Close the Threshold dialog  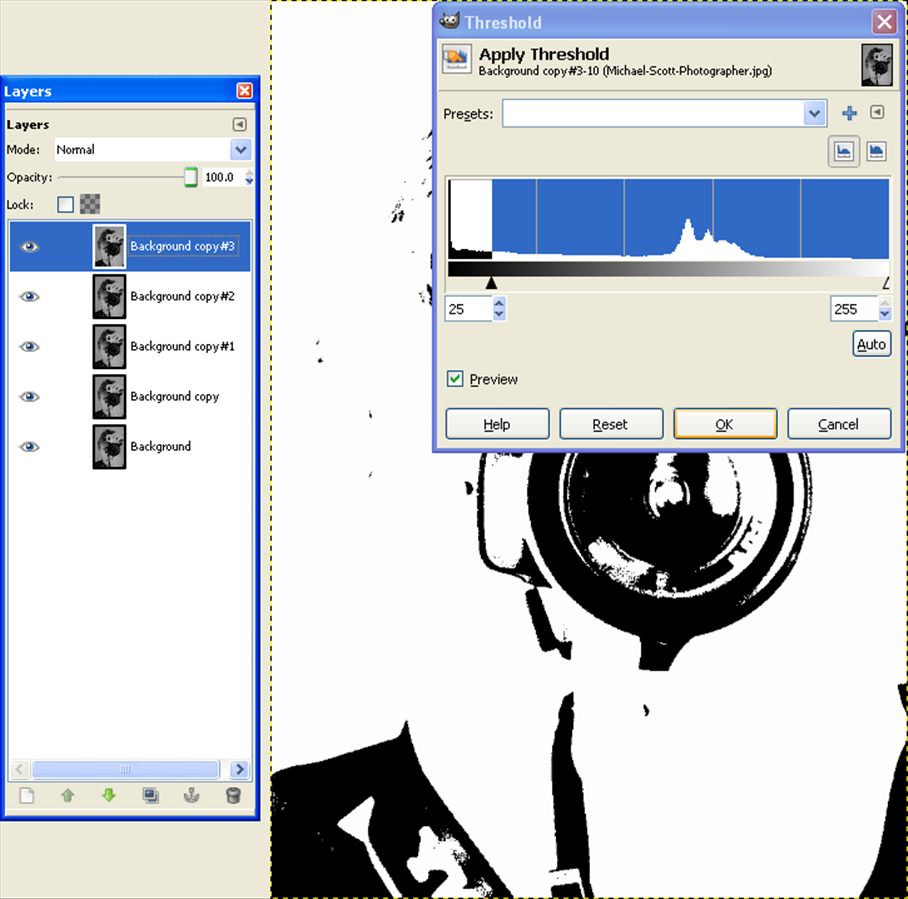tap(884, 22)
